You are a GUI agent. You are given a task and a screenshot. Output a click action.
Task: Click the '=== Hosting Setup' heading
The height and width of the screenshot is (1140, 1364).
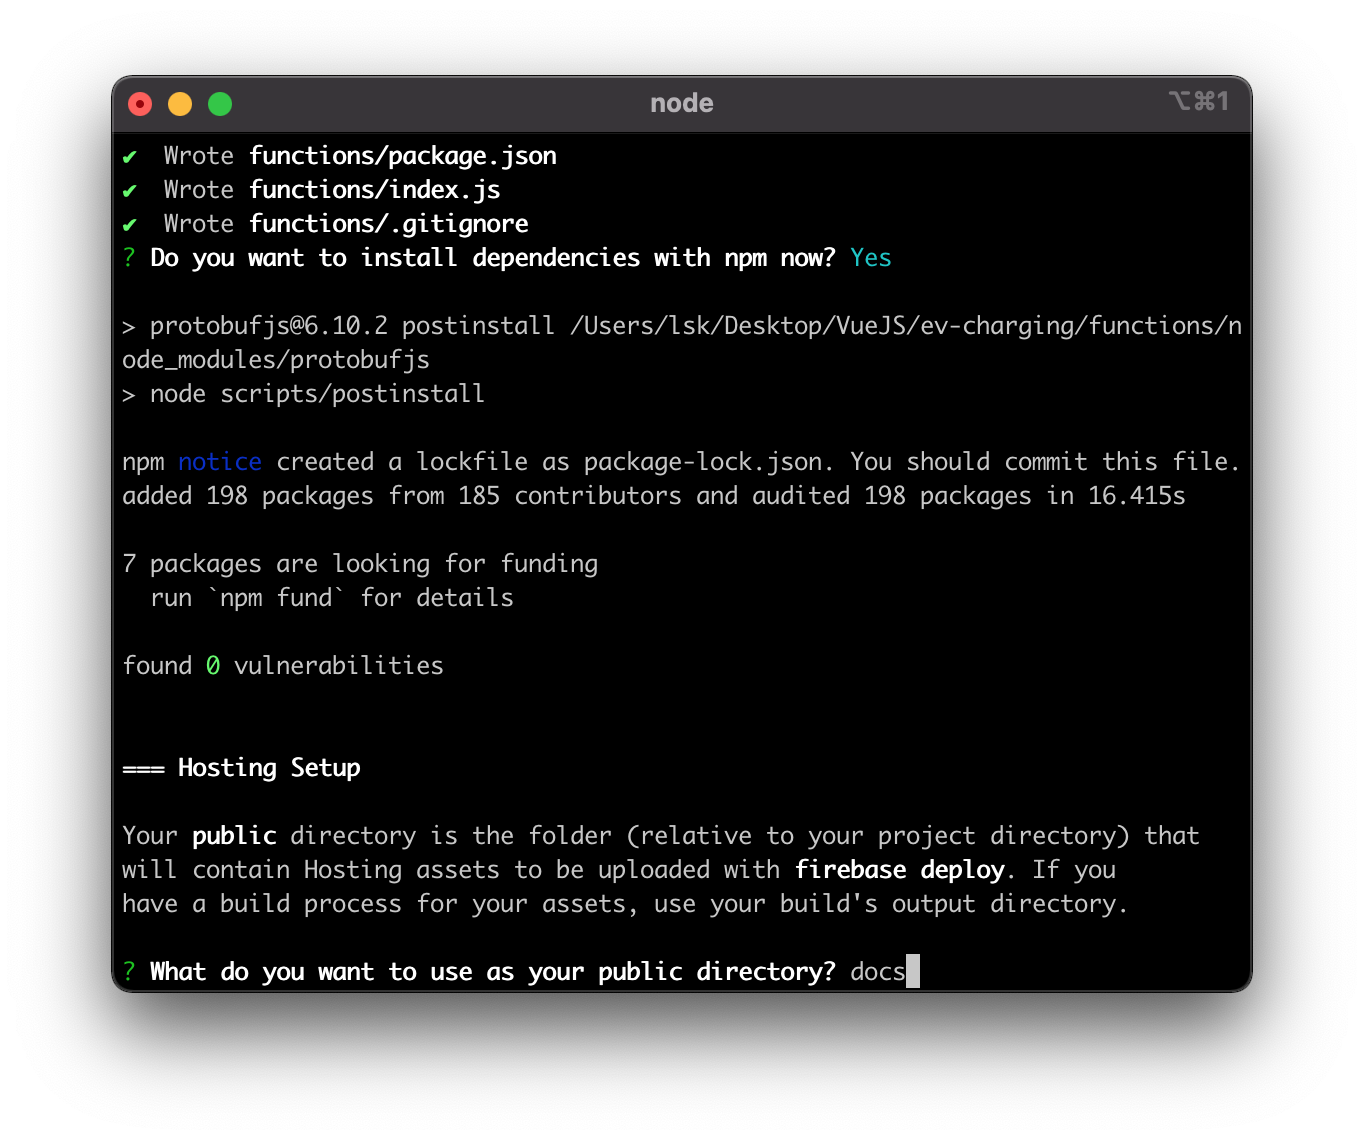[241, 768]
